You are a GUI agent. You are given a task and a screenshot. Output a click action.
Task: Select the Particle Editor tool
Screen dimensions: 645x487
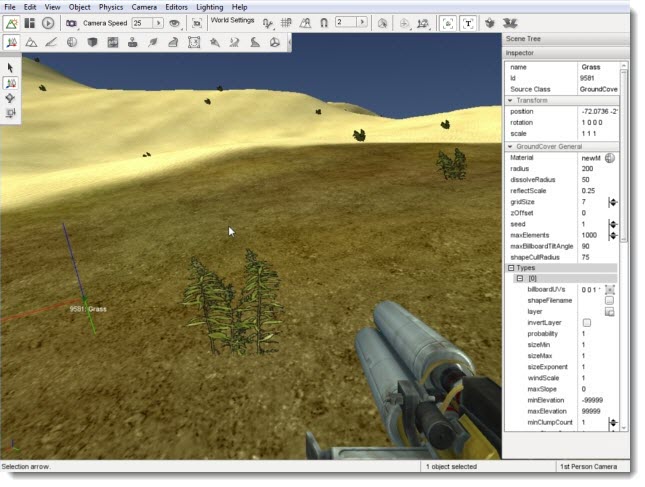click(x=214, y=42)
